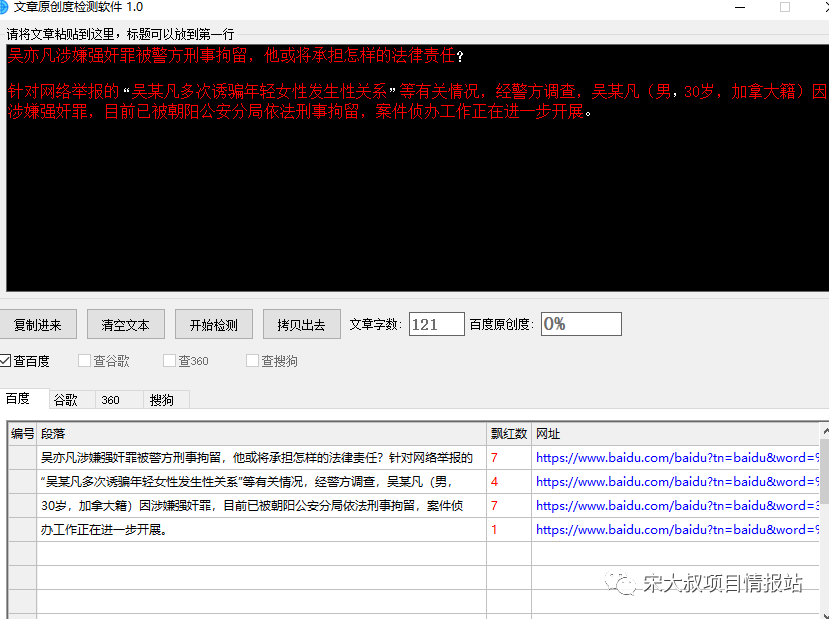Click the app icon in title bar
This screenshot has width=829, height=619.
(3, 7)
